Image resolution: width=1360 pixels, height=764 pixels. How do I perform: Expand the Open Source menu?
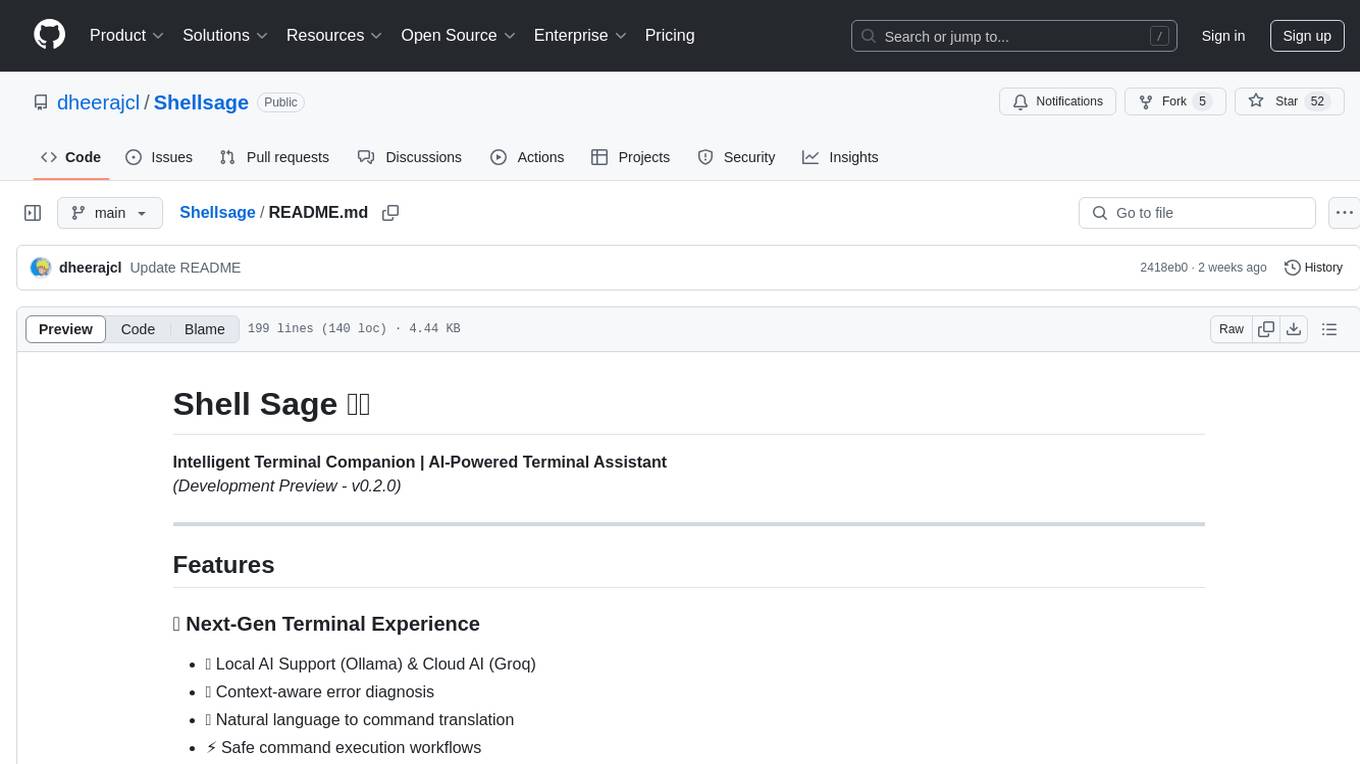point(458,35)
